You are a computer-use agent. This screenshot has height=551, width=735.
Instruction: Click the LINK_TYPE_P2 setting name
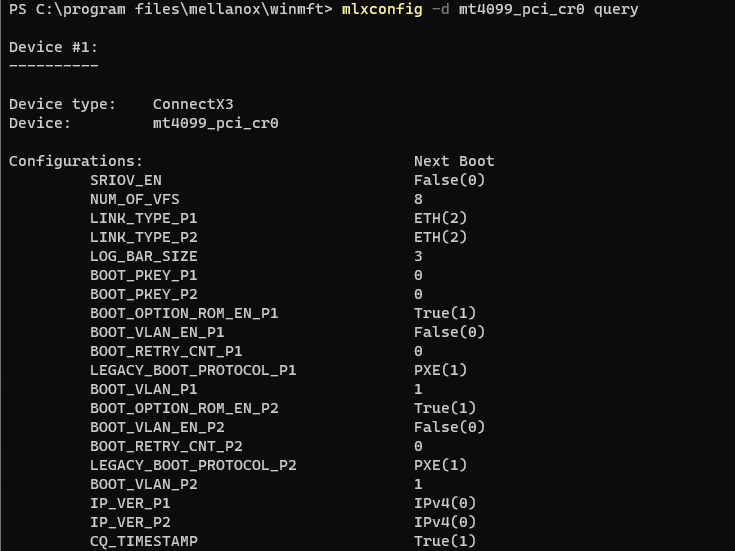coord(143,237)
